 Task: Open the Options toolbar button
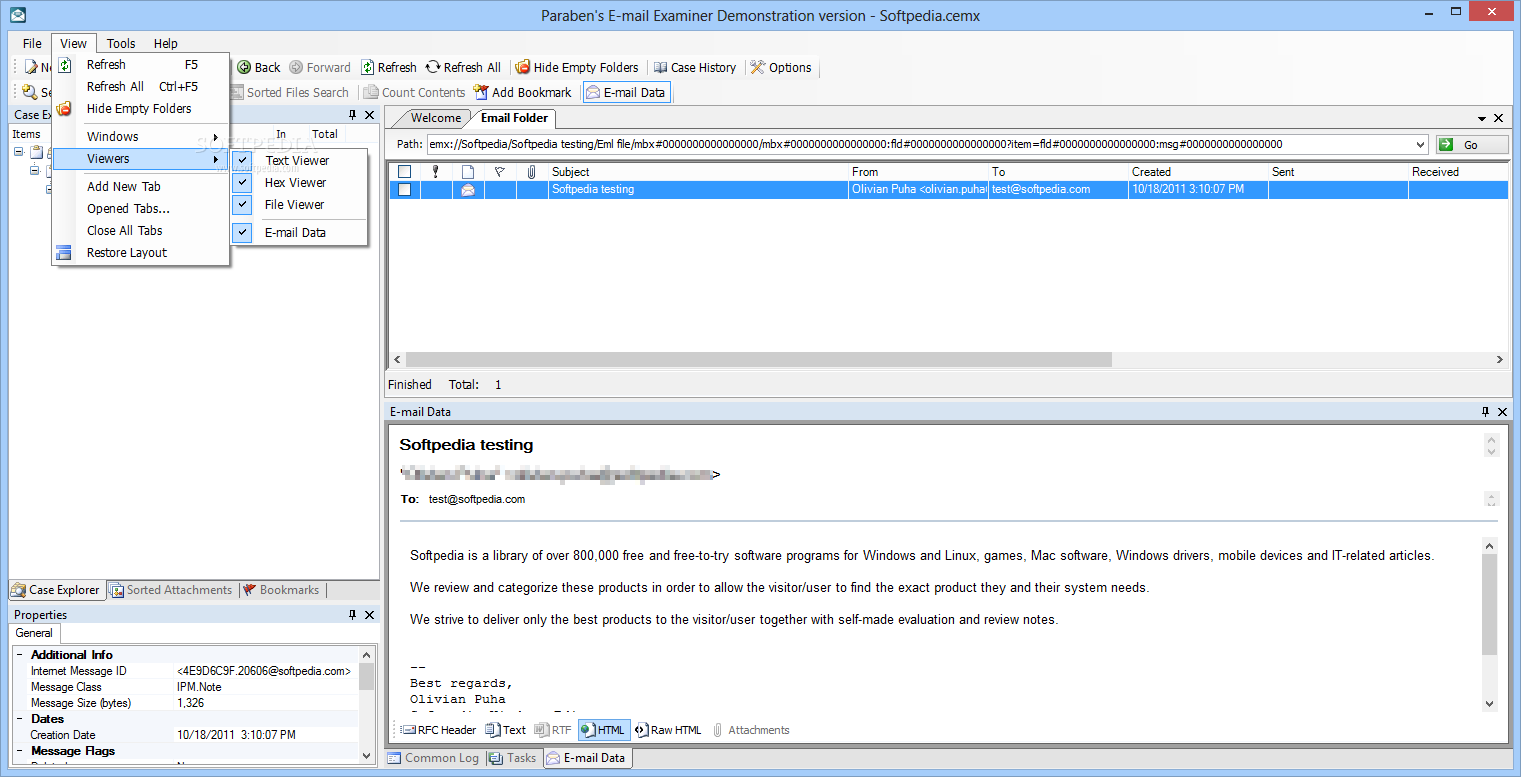(x=781, y=67)
